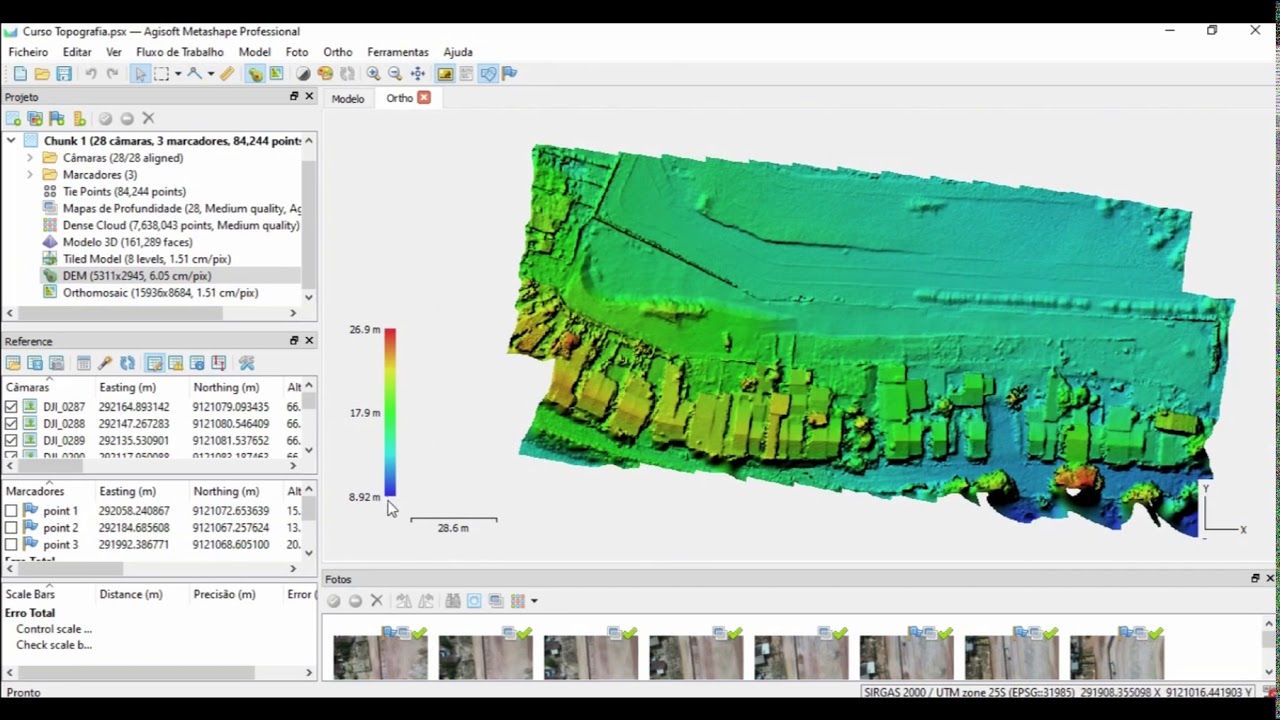
Task: Toggle the checkbox for camera DJI_0287
Action: tap(11, 407)
